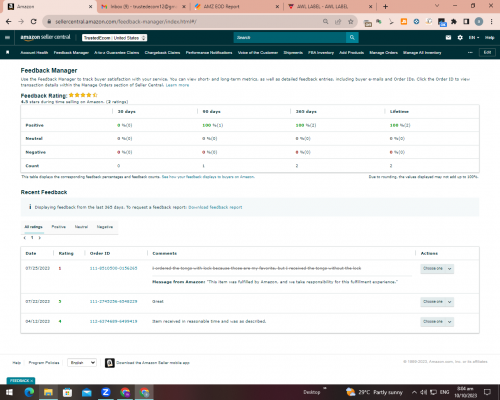The width and height of the screenshot is (500, 400).
Task: Open Chrome tab search chevron
Action: [437, 6]
